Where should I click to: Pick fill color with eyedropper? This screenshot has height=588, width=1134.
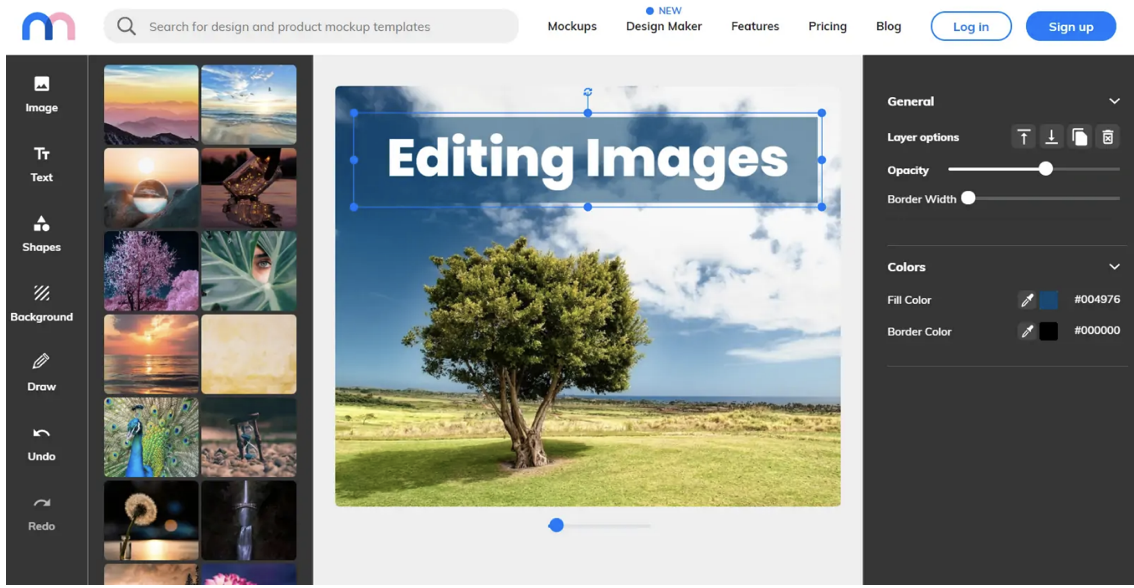coord(1026,299)
